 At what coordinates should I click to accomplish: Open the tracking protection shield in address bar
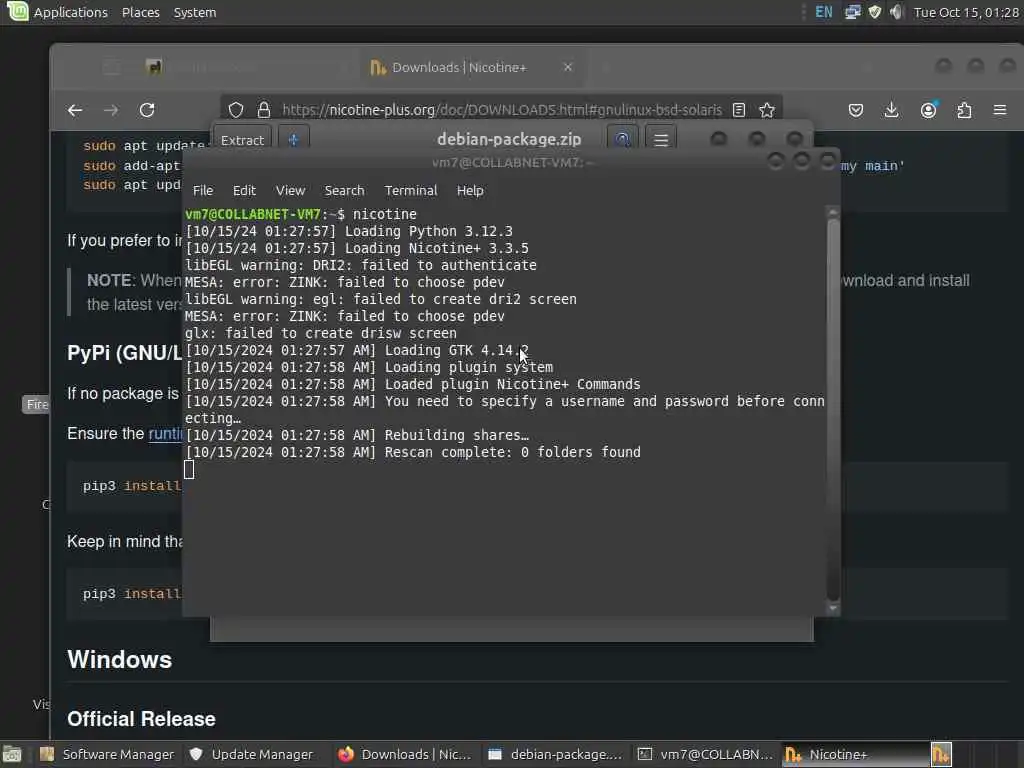pyautogui.click(x=236, y=110)
